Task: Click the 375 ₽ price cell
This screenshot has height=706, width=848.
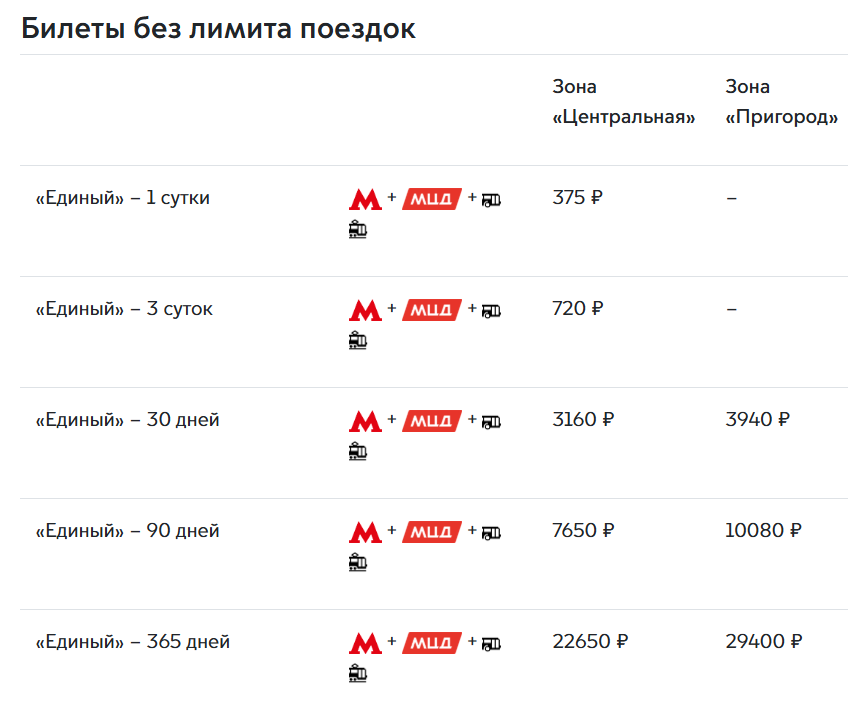Action: tap(577, 197)
